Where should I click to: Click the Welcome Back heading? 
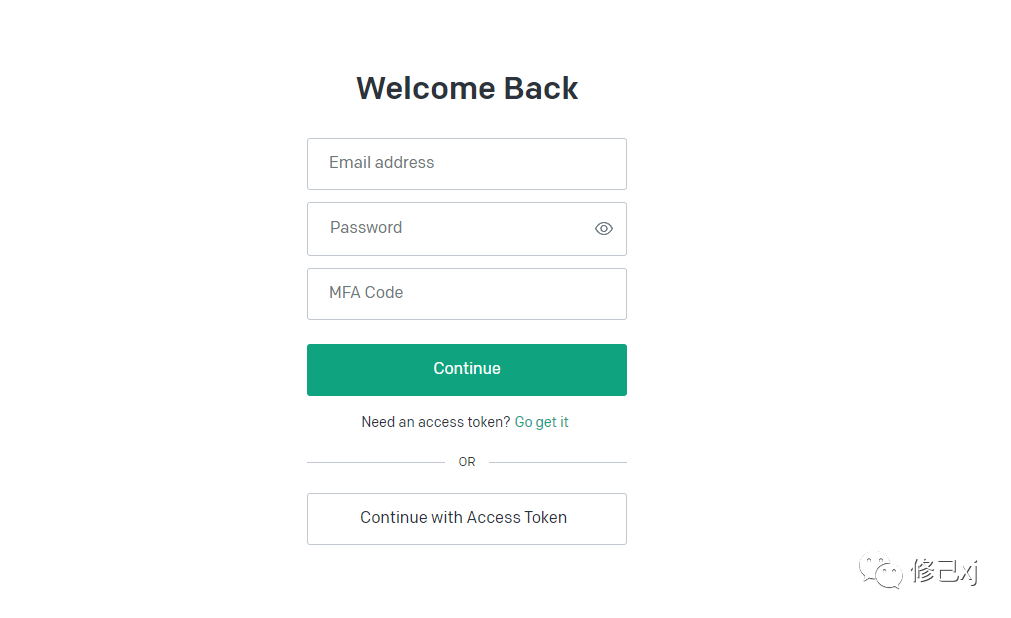[467, 88]
